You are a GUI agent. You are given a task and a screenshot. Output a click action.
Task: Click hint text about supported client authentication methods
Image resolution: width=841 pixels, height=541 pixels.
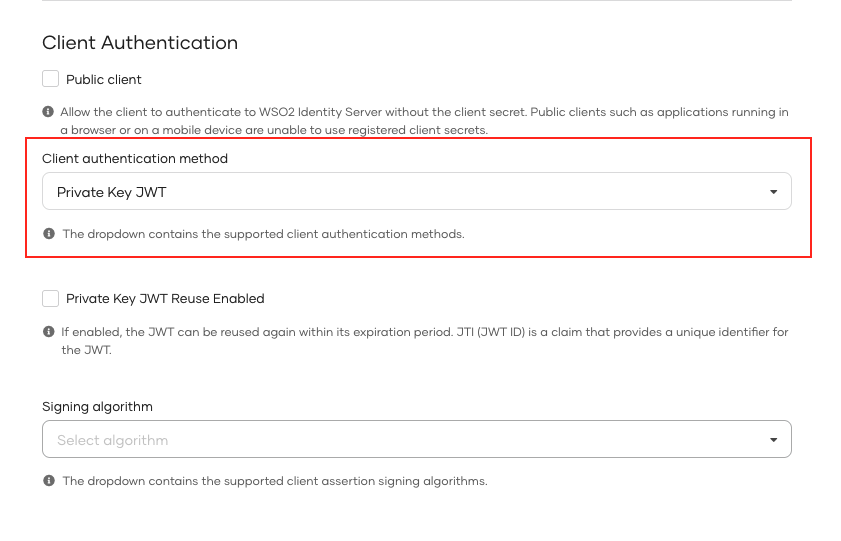(263, 234)
